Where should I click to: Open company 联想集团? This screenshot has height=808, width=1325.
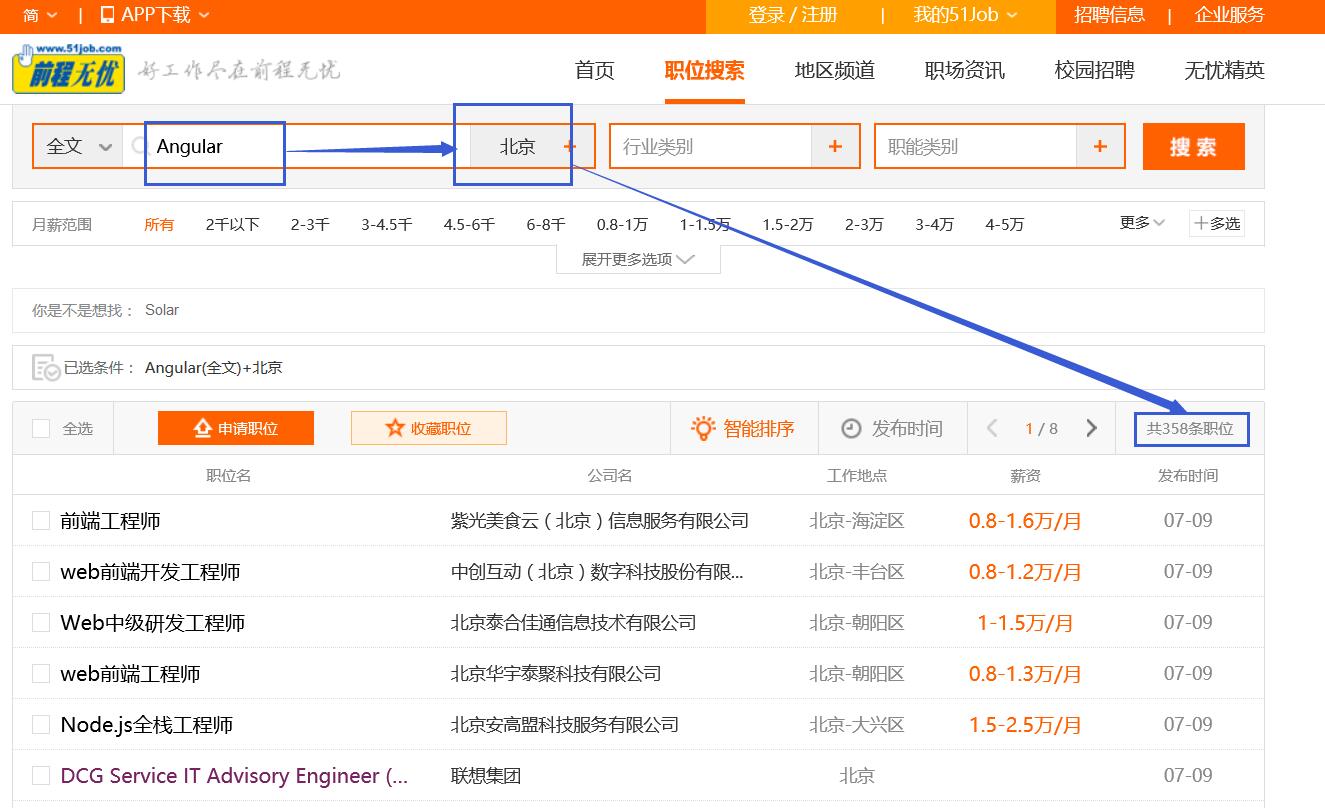coord(486,776)
